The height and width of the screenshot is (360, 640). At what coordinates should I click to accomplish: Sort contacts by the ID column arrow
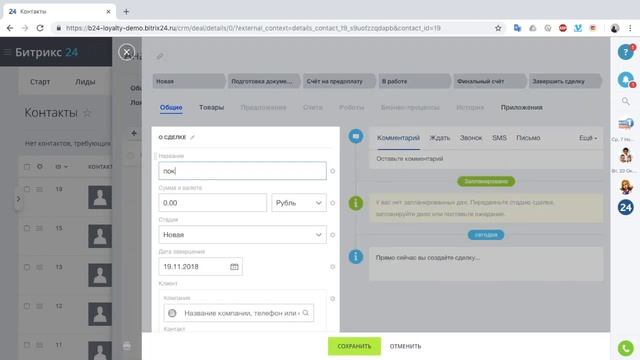click(x=66, y=167)
